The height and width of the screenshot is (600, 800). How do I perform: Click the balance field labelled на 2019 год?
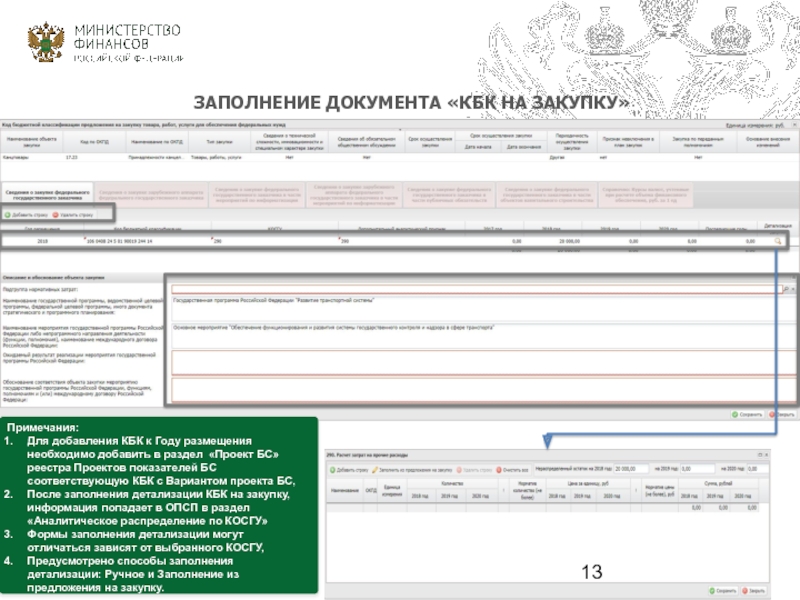697,468
